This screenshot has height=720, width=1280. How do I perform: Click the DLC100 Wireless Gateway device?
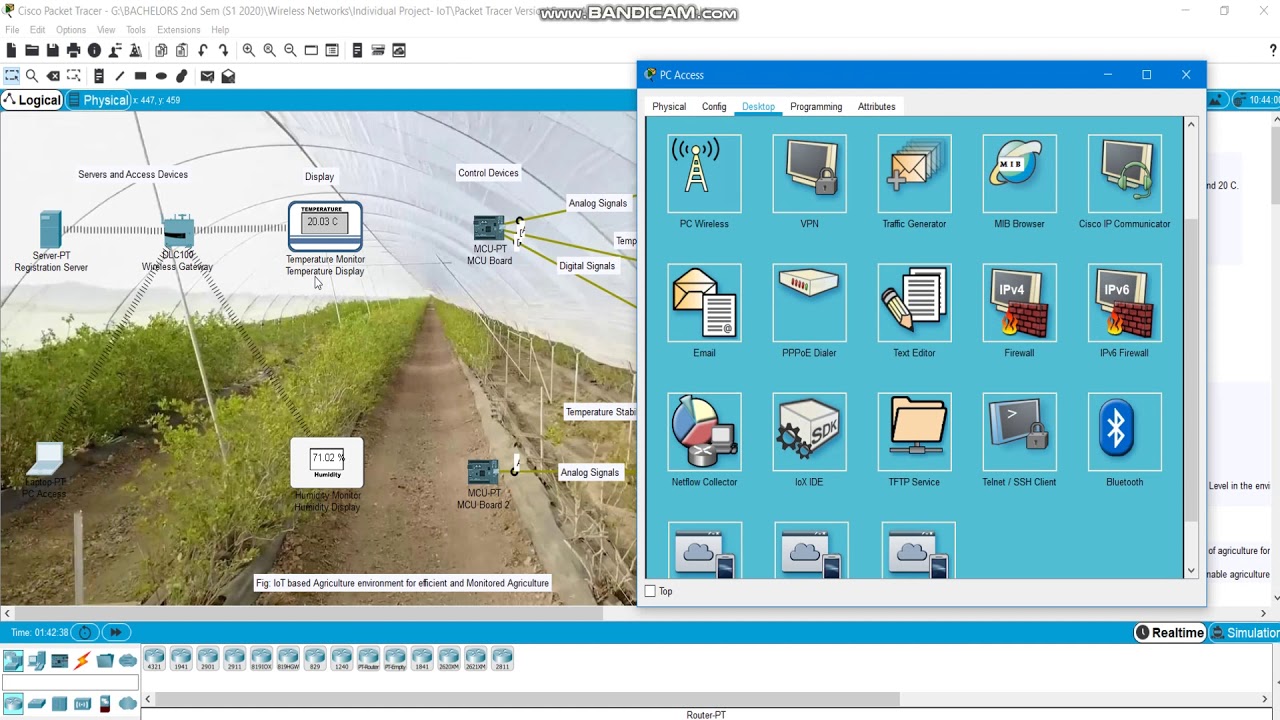[177, 232]
